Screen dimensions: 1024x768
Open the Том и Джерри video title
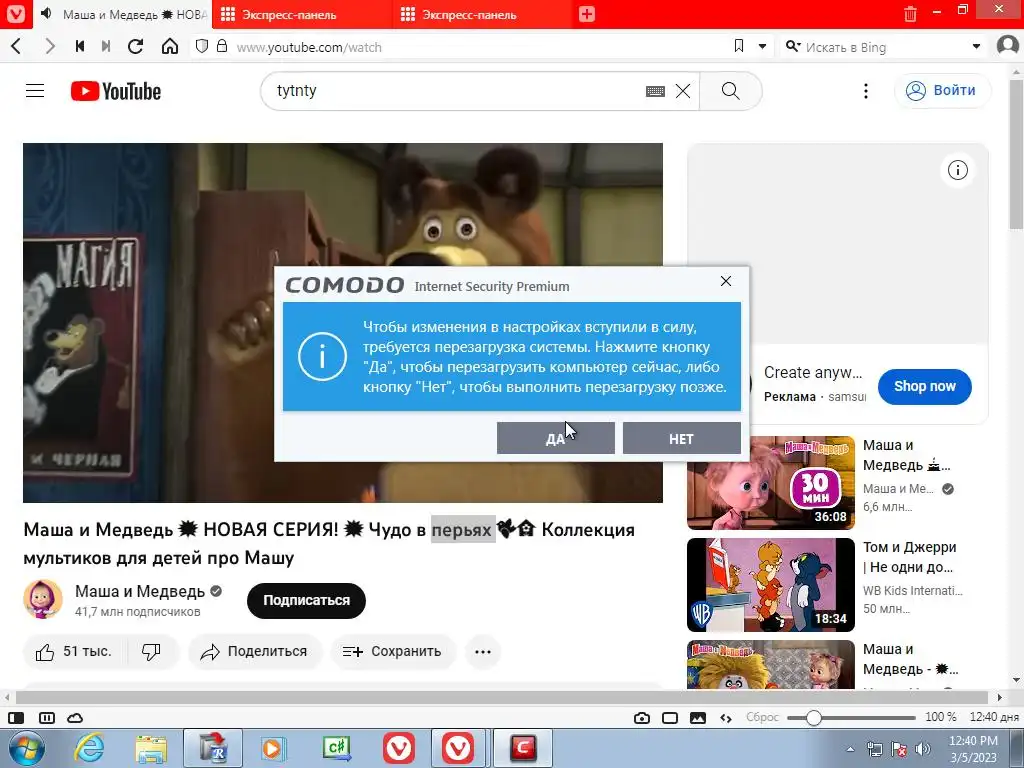(x=910, y=557)
